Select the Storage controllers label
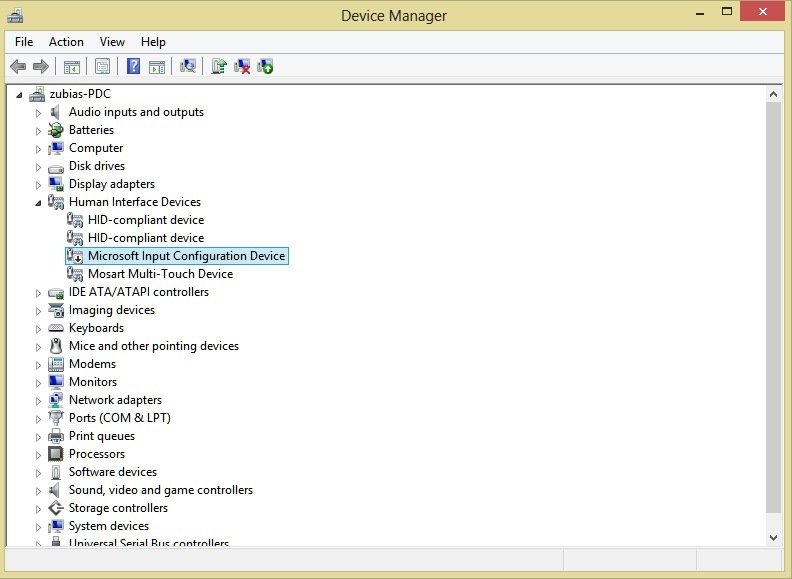This screenshot has height=579, width=792. pos(118,508)
